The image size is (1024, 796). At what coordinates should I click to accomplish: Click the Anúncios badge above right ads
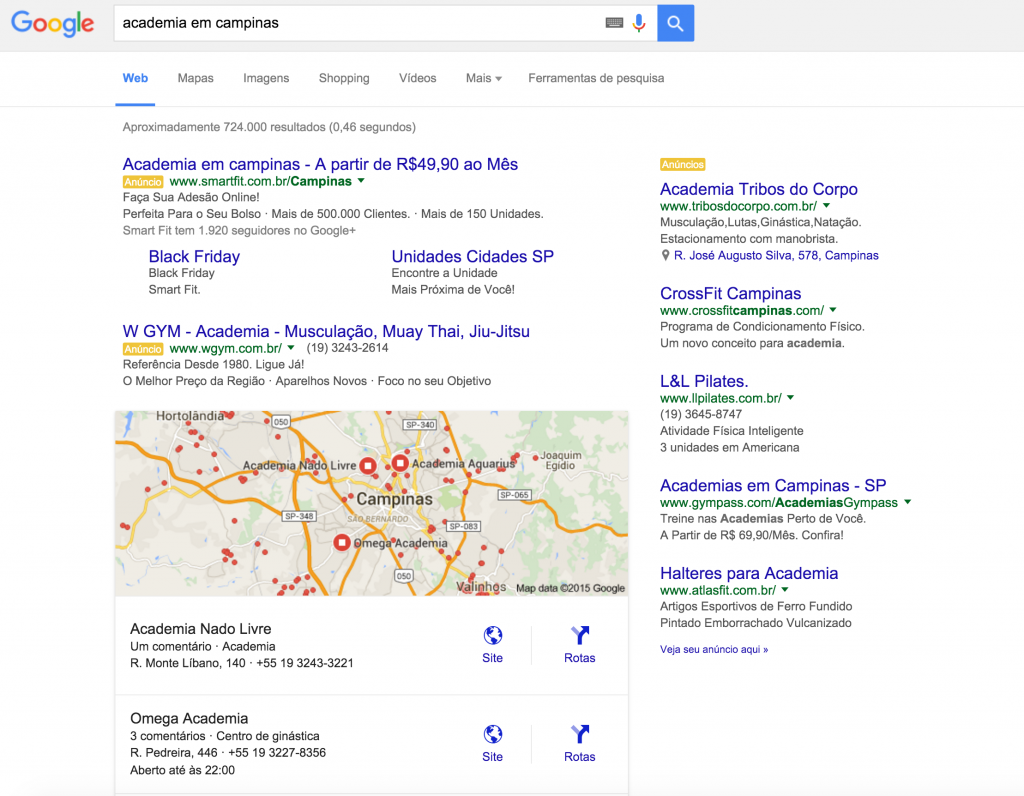click(682, 165)
